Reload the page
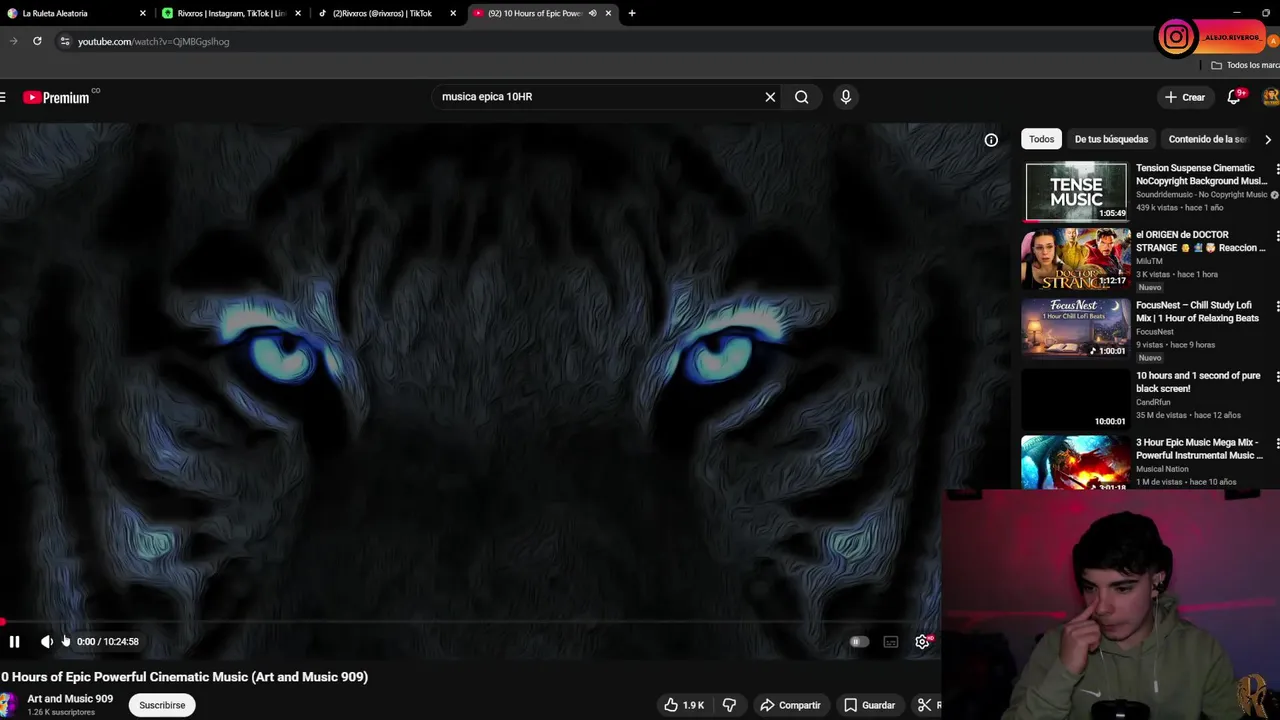 click(37, 41)
